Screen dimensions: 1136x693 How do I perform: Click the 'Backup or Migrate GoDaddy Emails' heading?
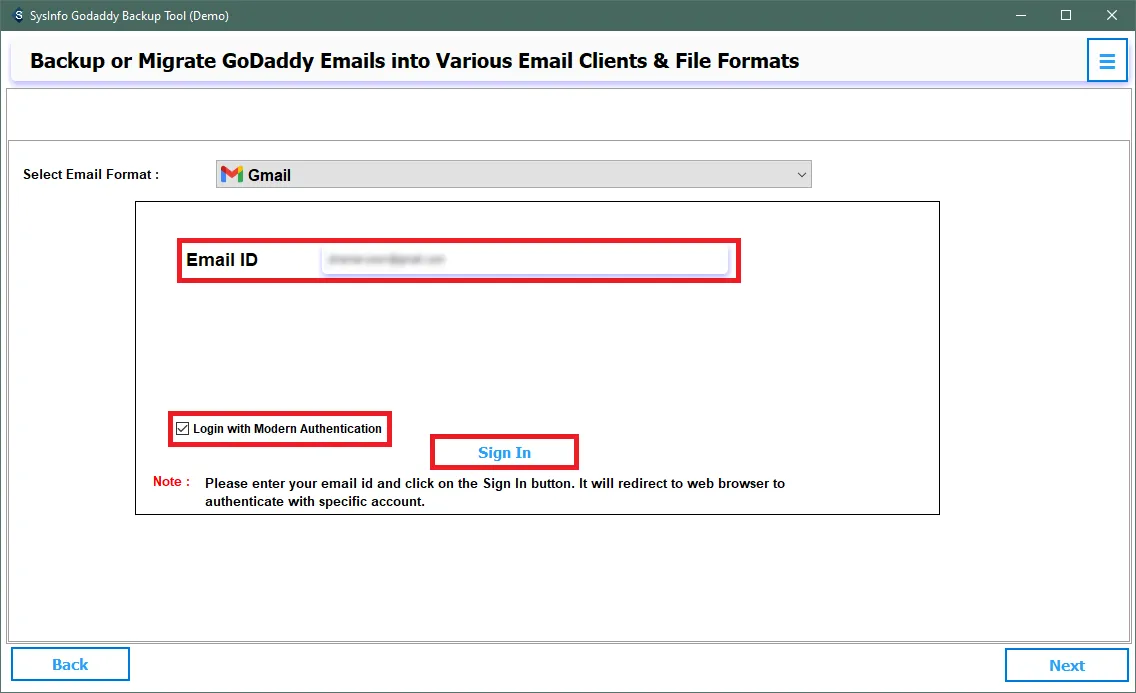click(x=414, y=61)
